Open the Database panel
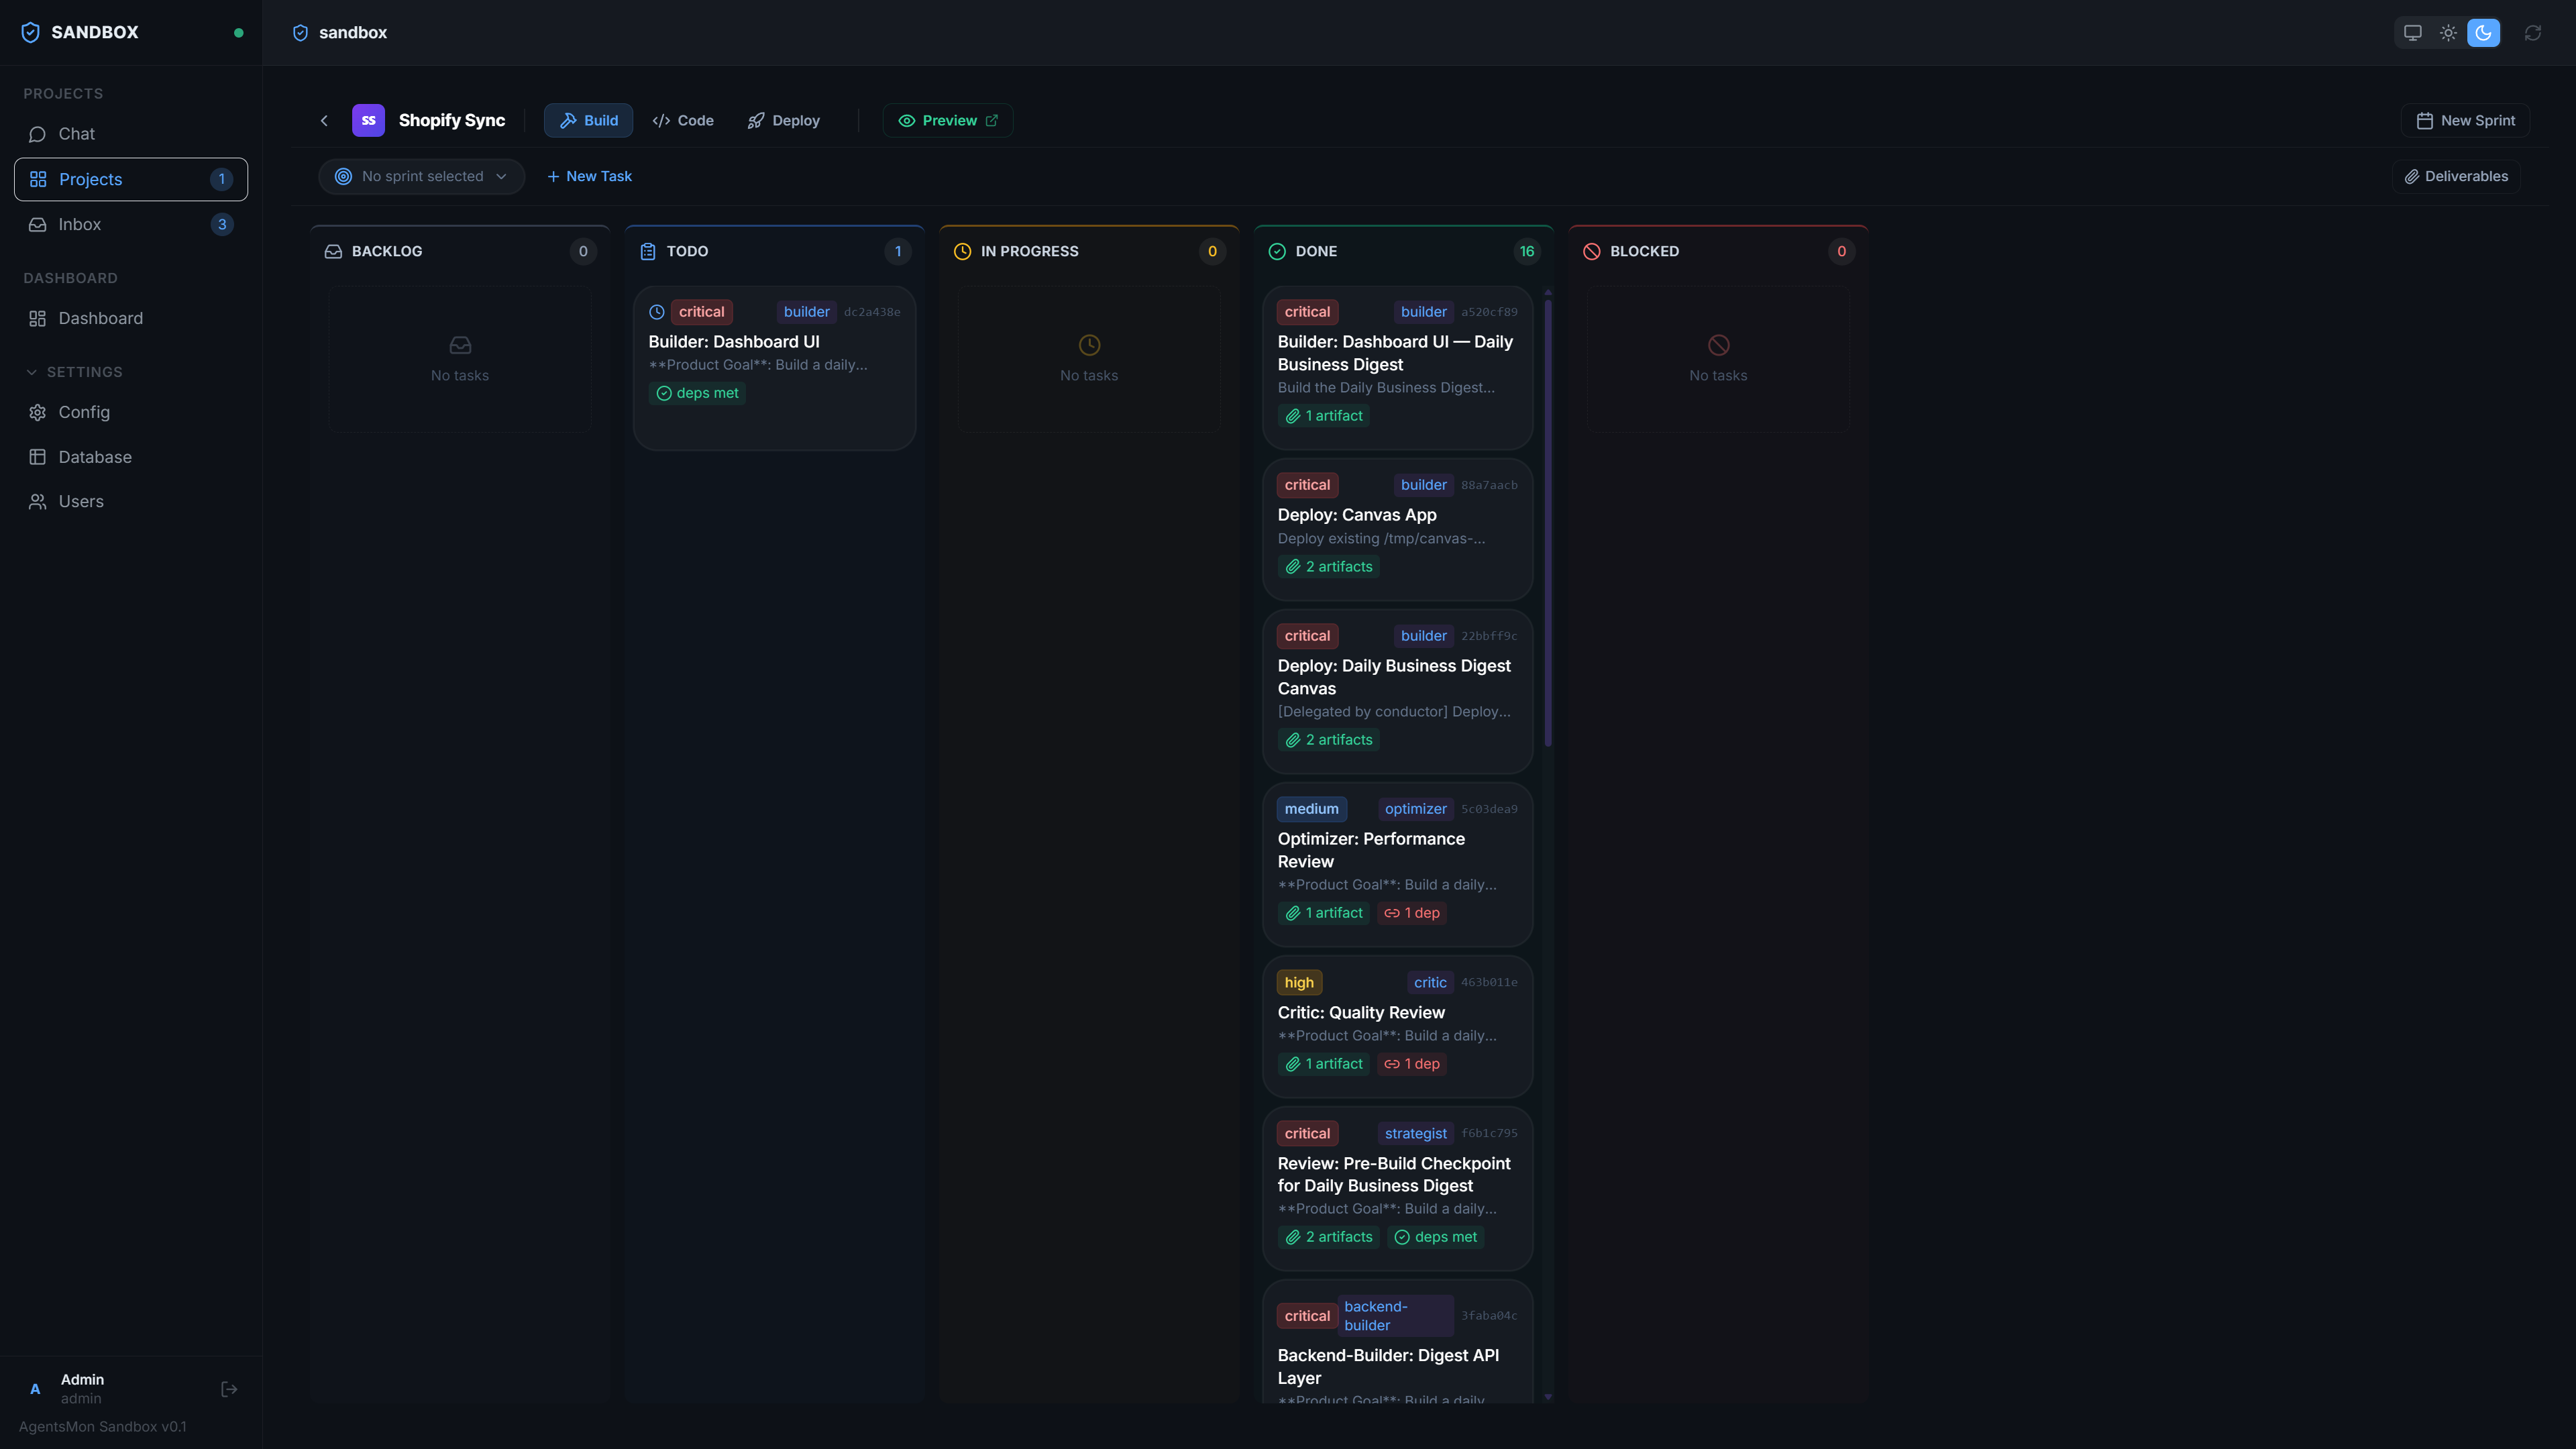The image size is (2576, 1449). pos(94,456)
